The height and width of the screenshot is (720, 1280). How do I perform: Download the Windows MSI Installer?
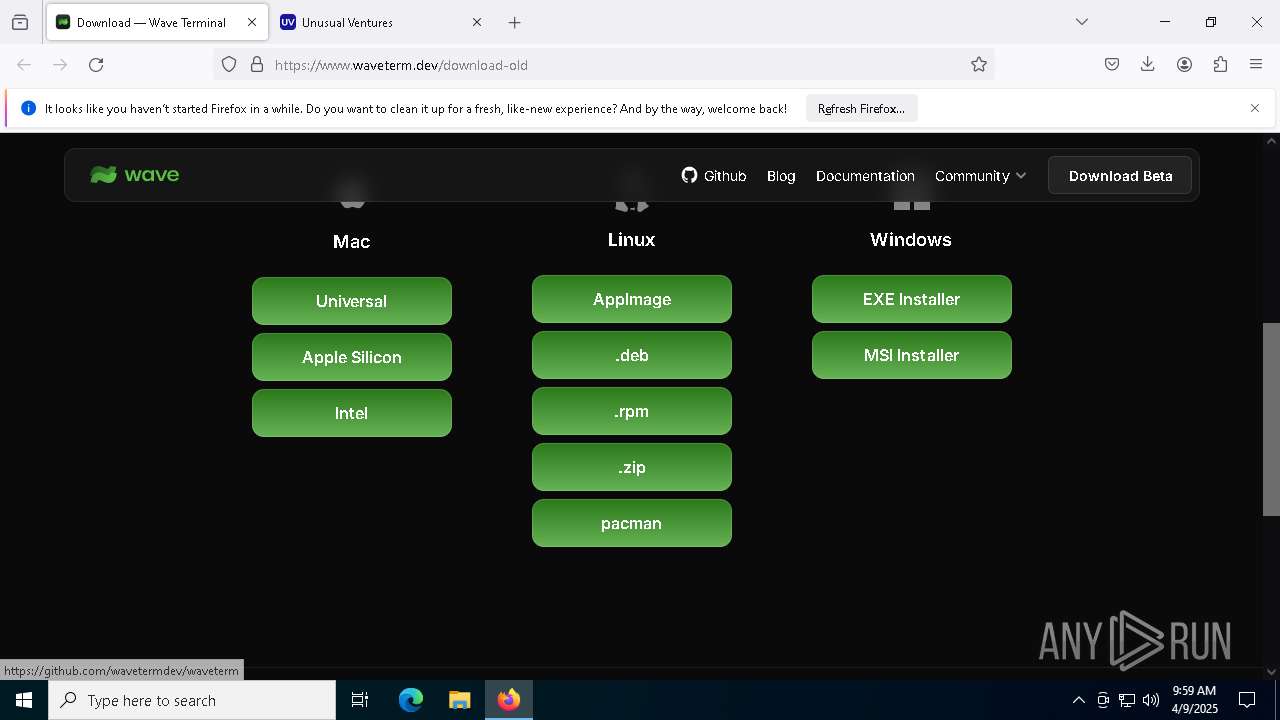pyautogui.click(x=912, y=355)
